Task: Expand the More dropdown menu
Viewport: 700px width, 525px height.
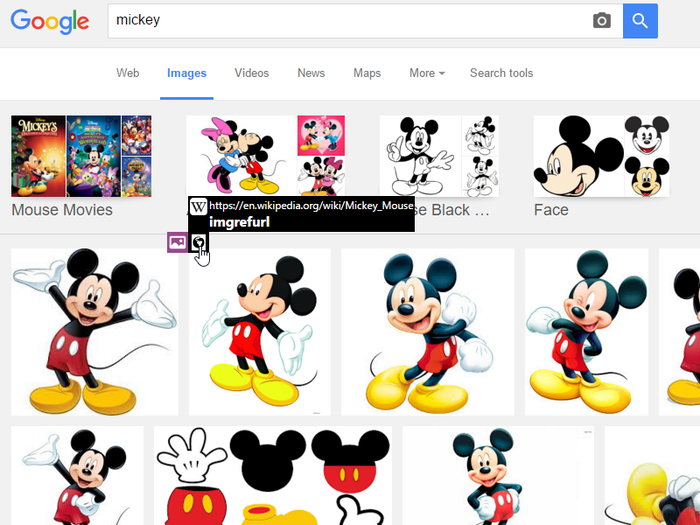Action: click(x=427, y=73)
